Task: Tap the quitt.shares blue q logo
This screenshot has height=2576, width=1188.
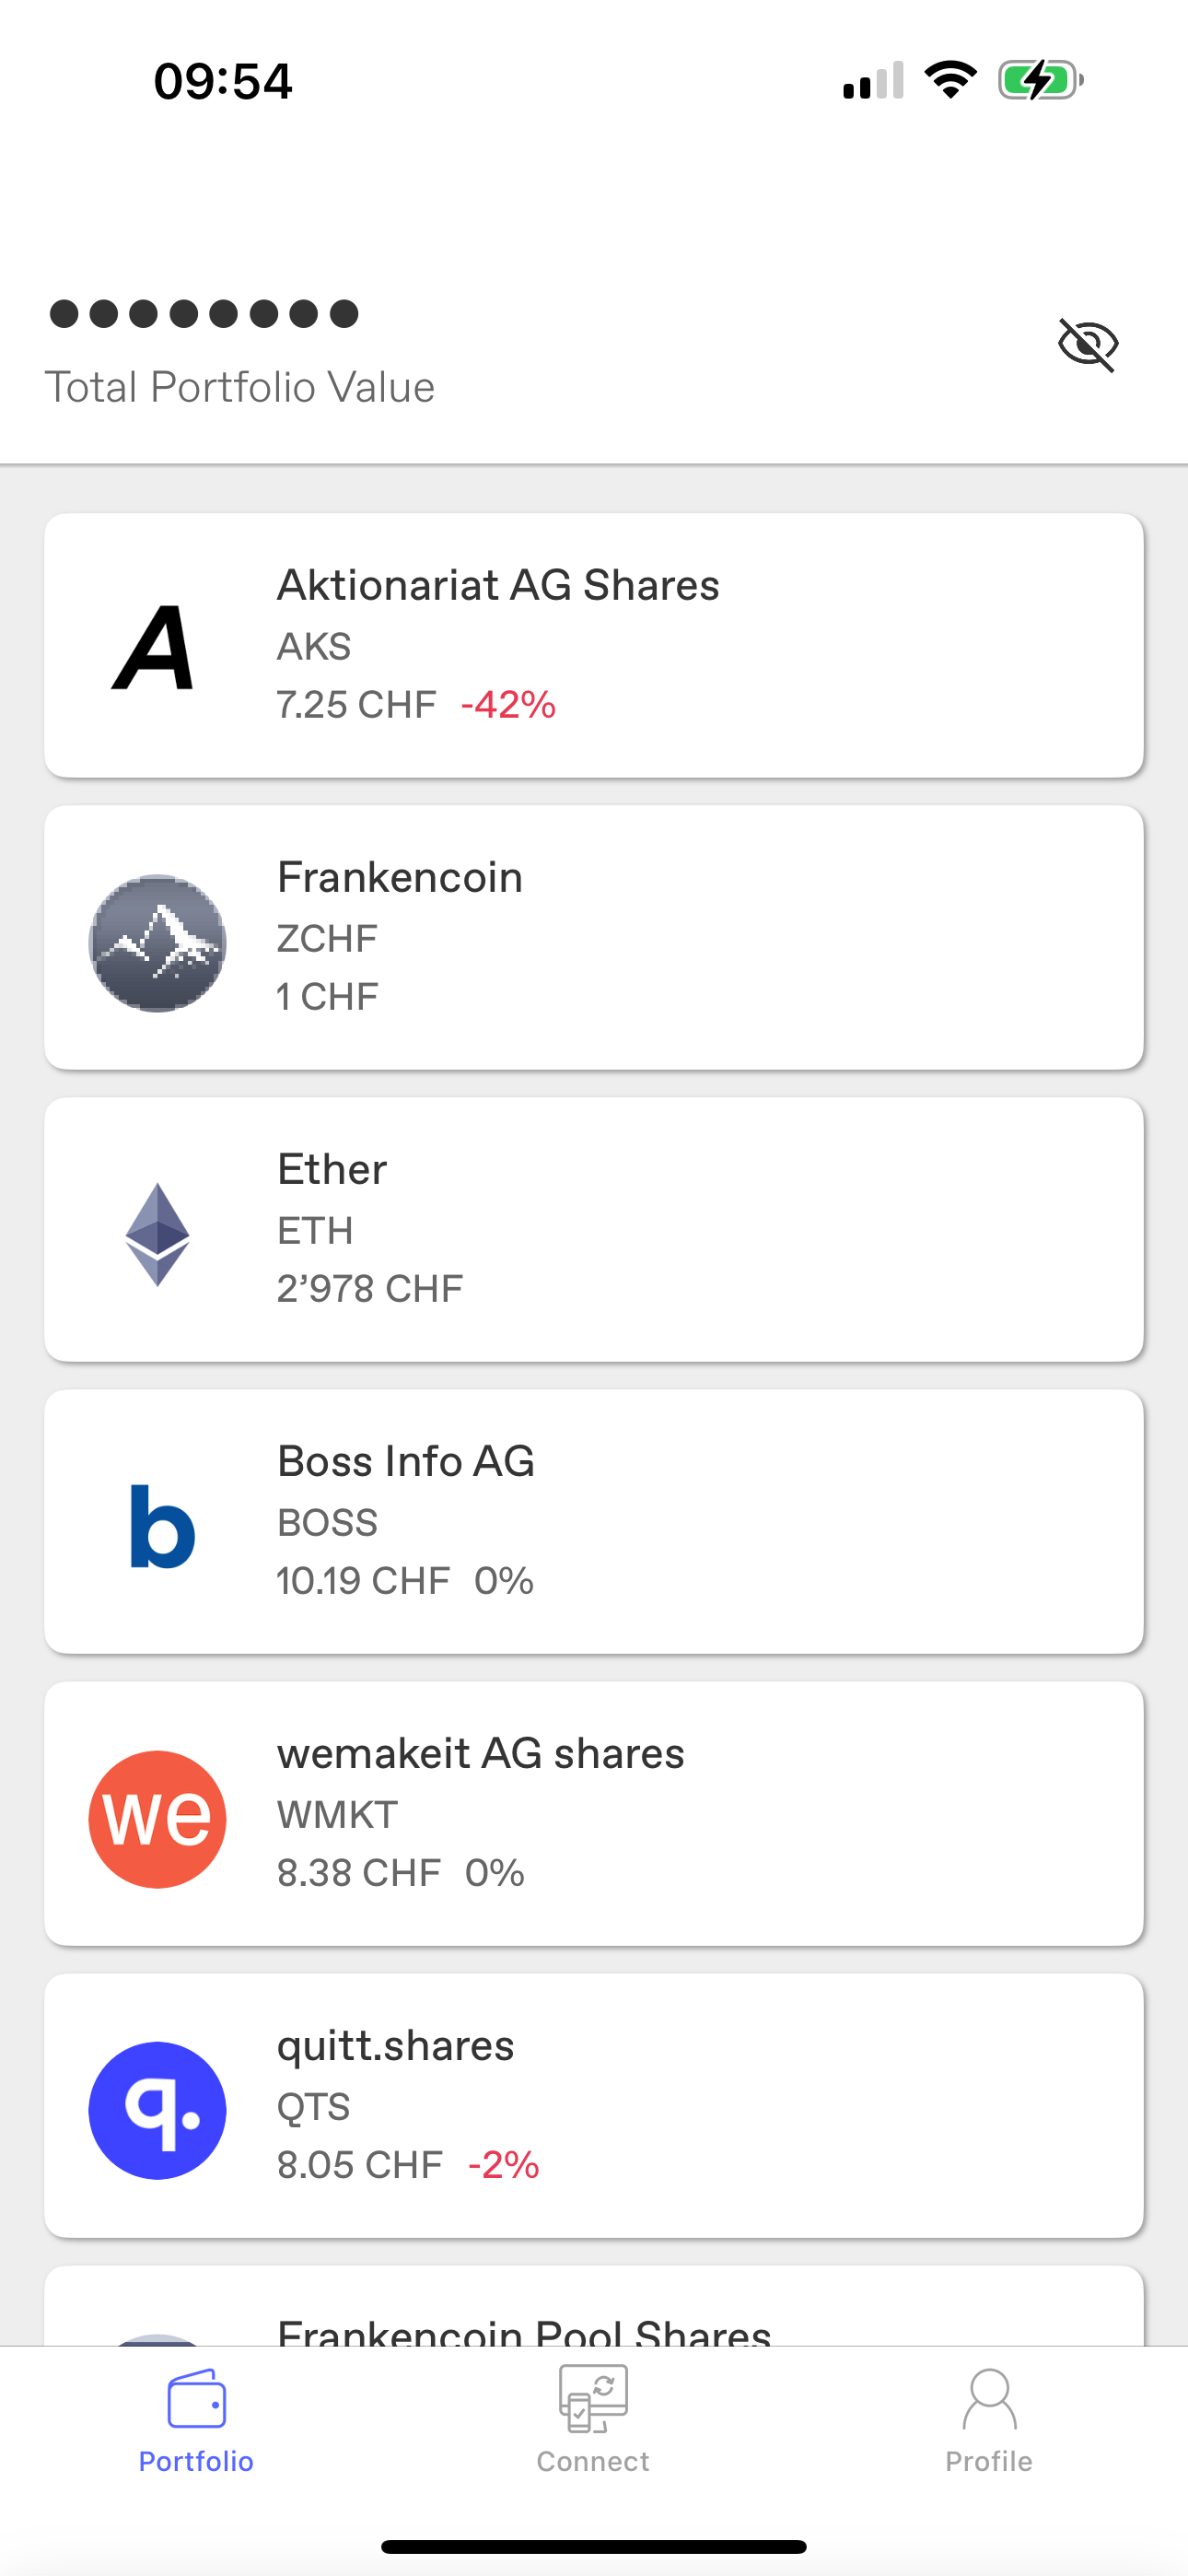Action: click(x=157, y=2111)
